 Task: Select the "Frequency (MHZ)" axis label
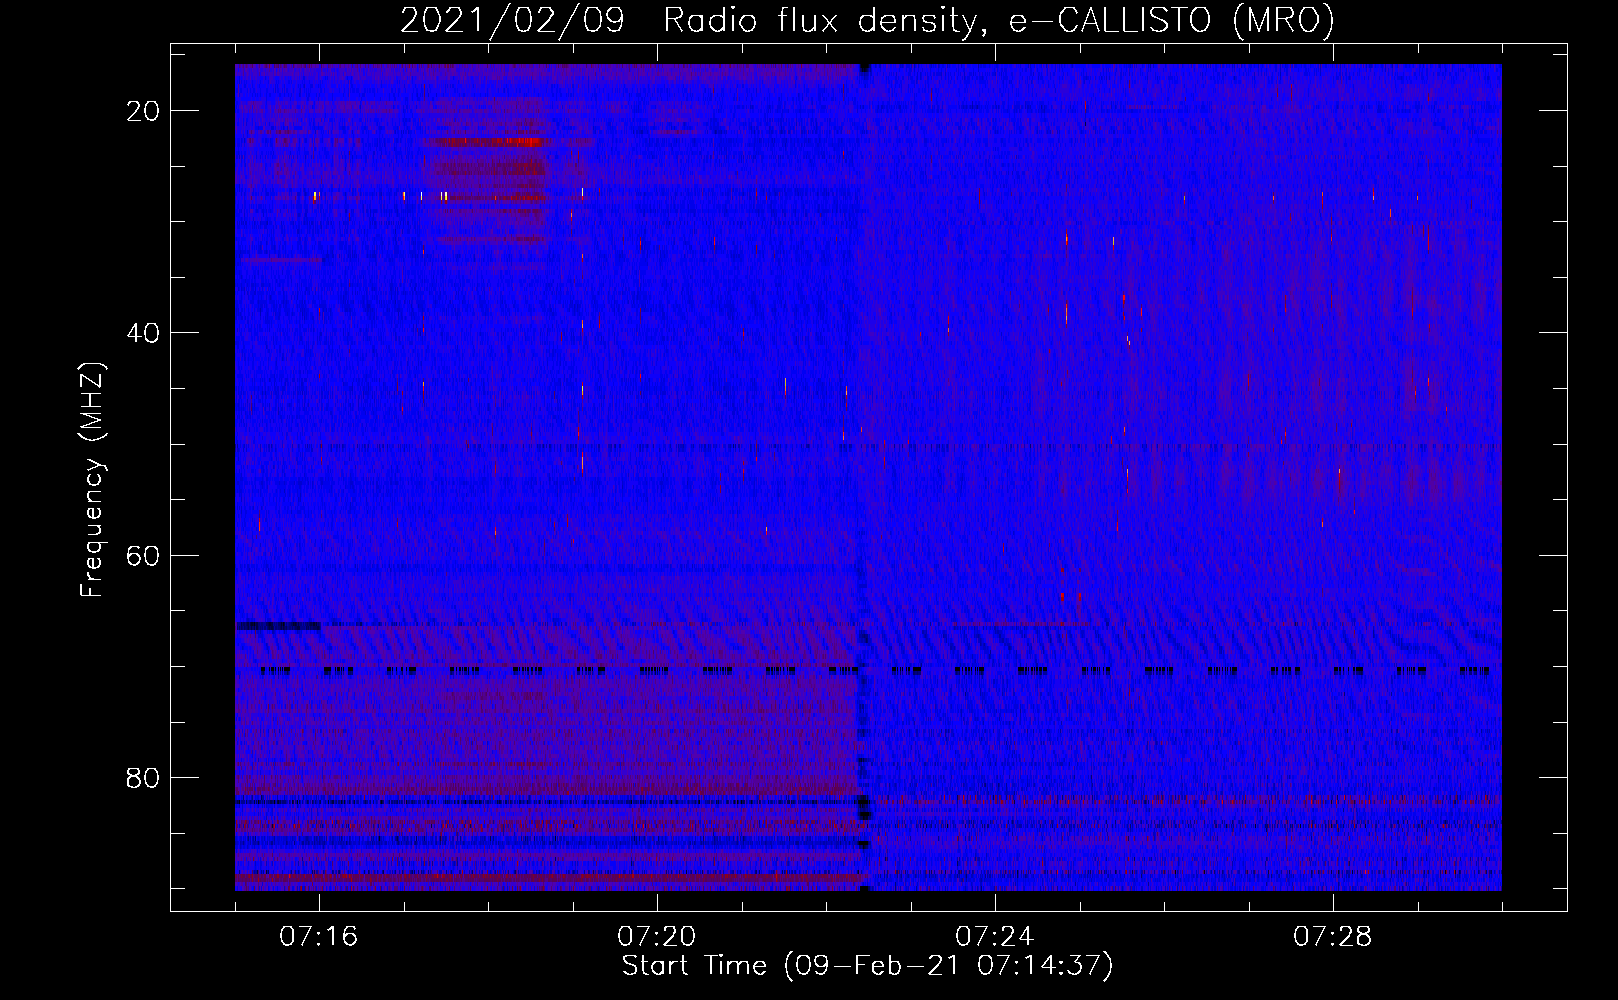(92, 480)
